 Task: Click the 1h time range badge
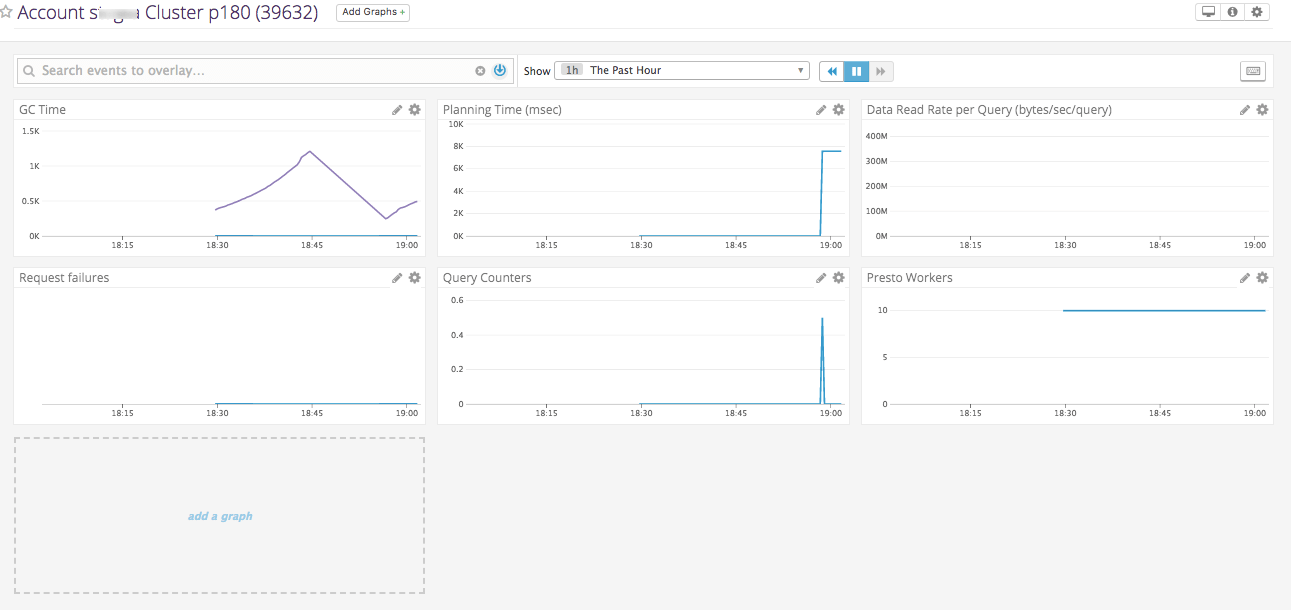[x=571, y=70]
